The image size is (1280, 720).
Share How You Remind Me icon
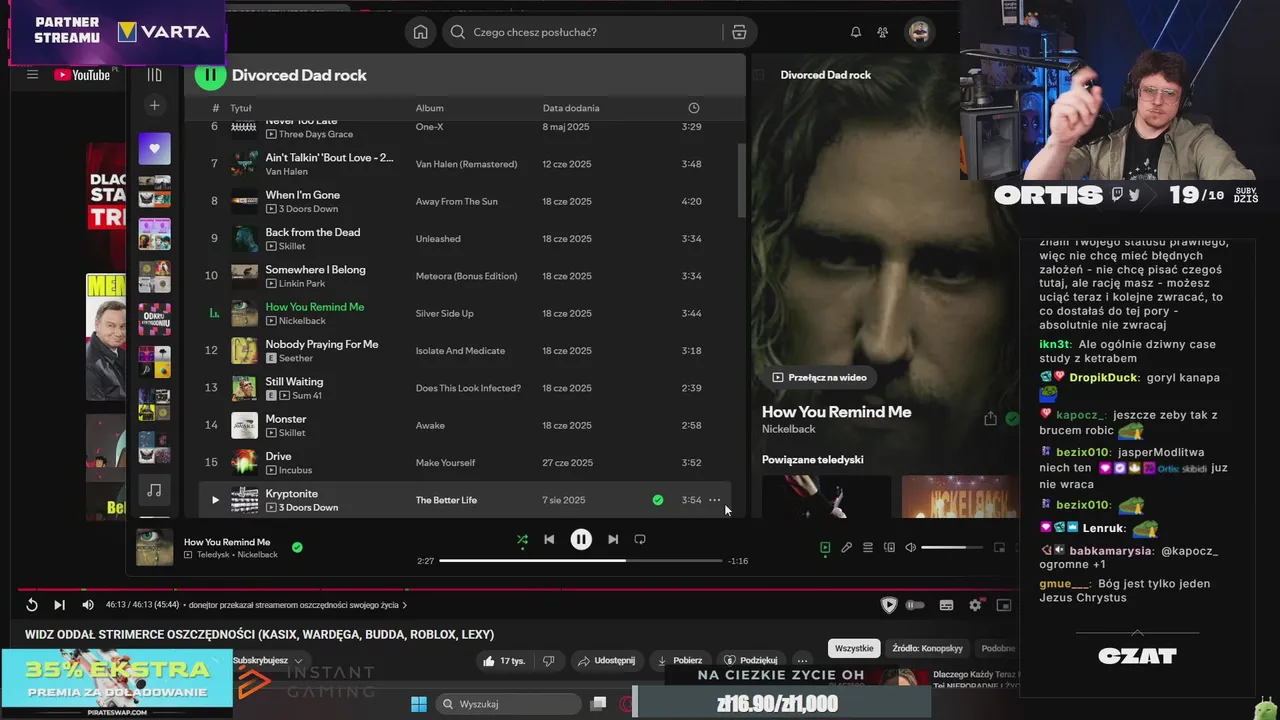tap(990, 419)
